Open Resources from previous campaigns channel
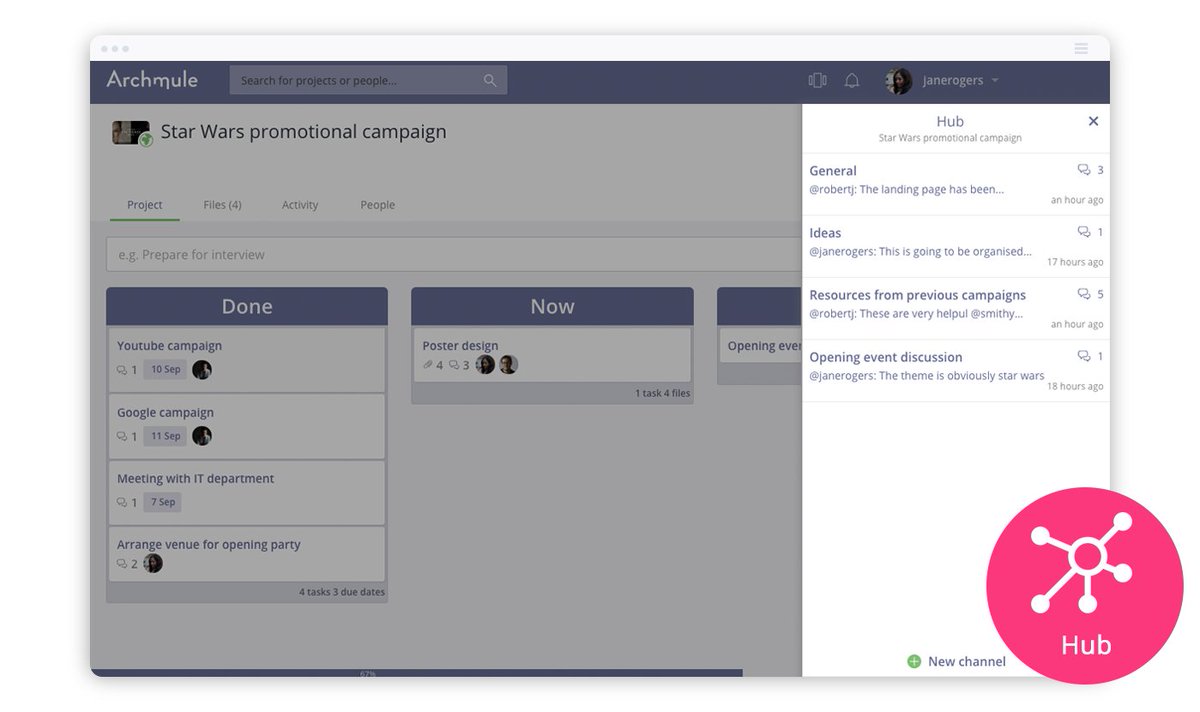The width and height of the screenshot is (1200, 712). tap(956, 308)
